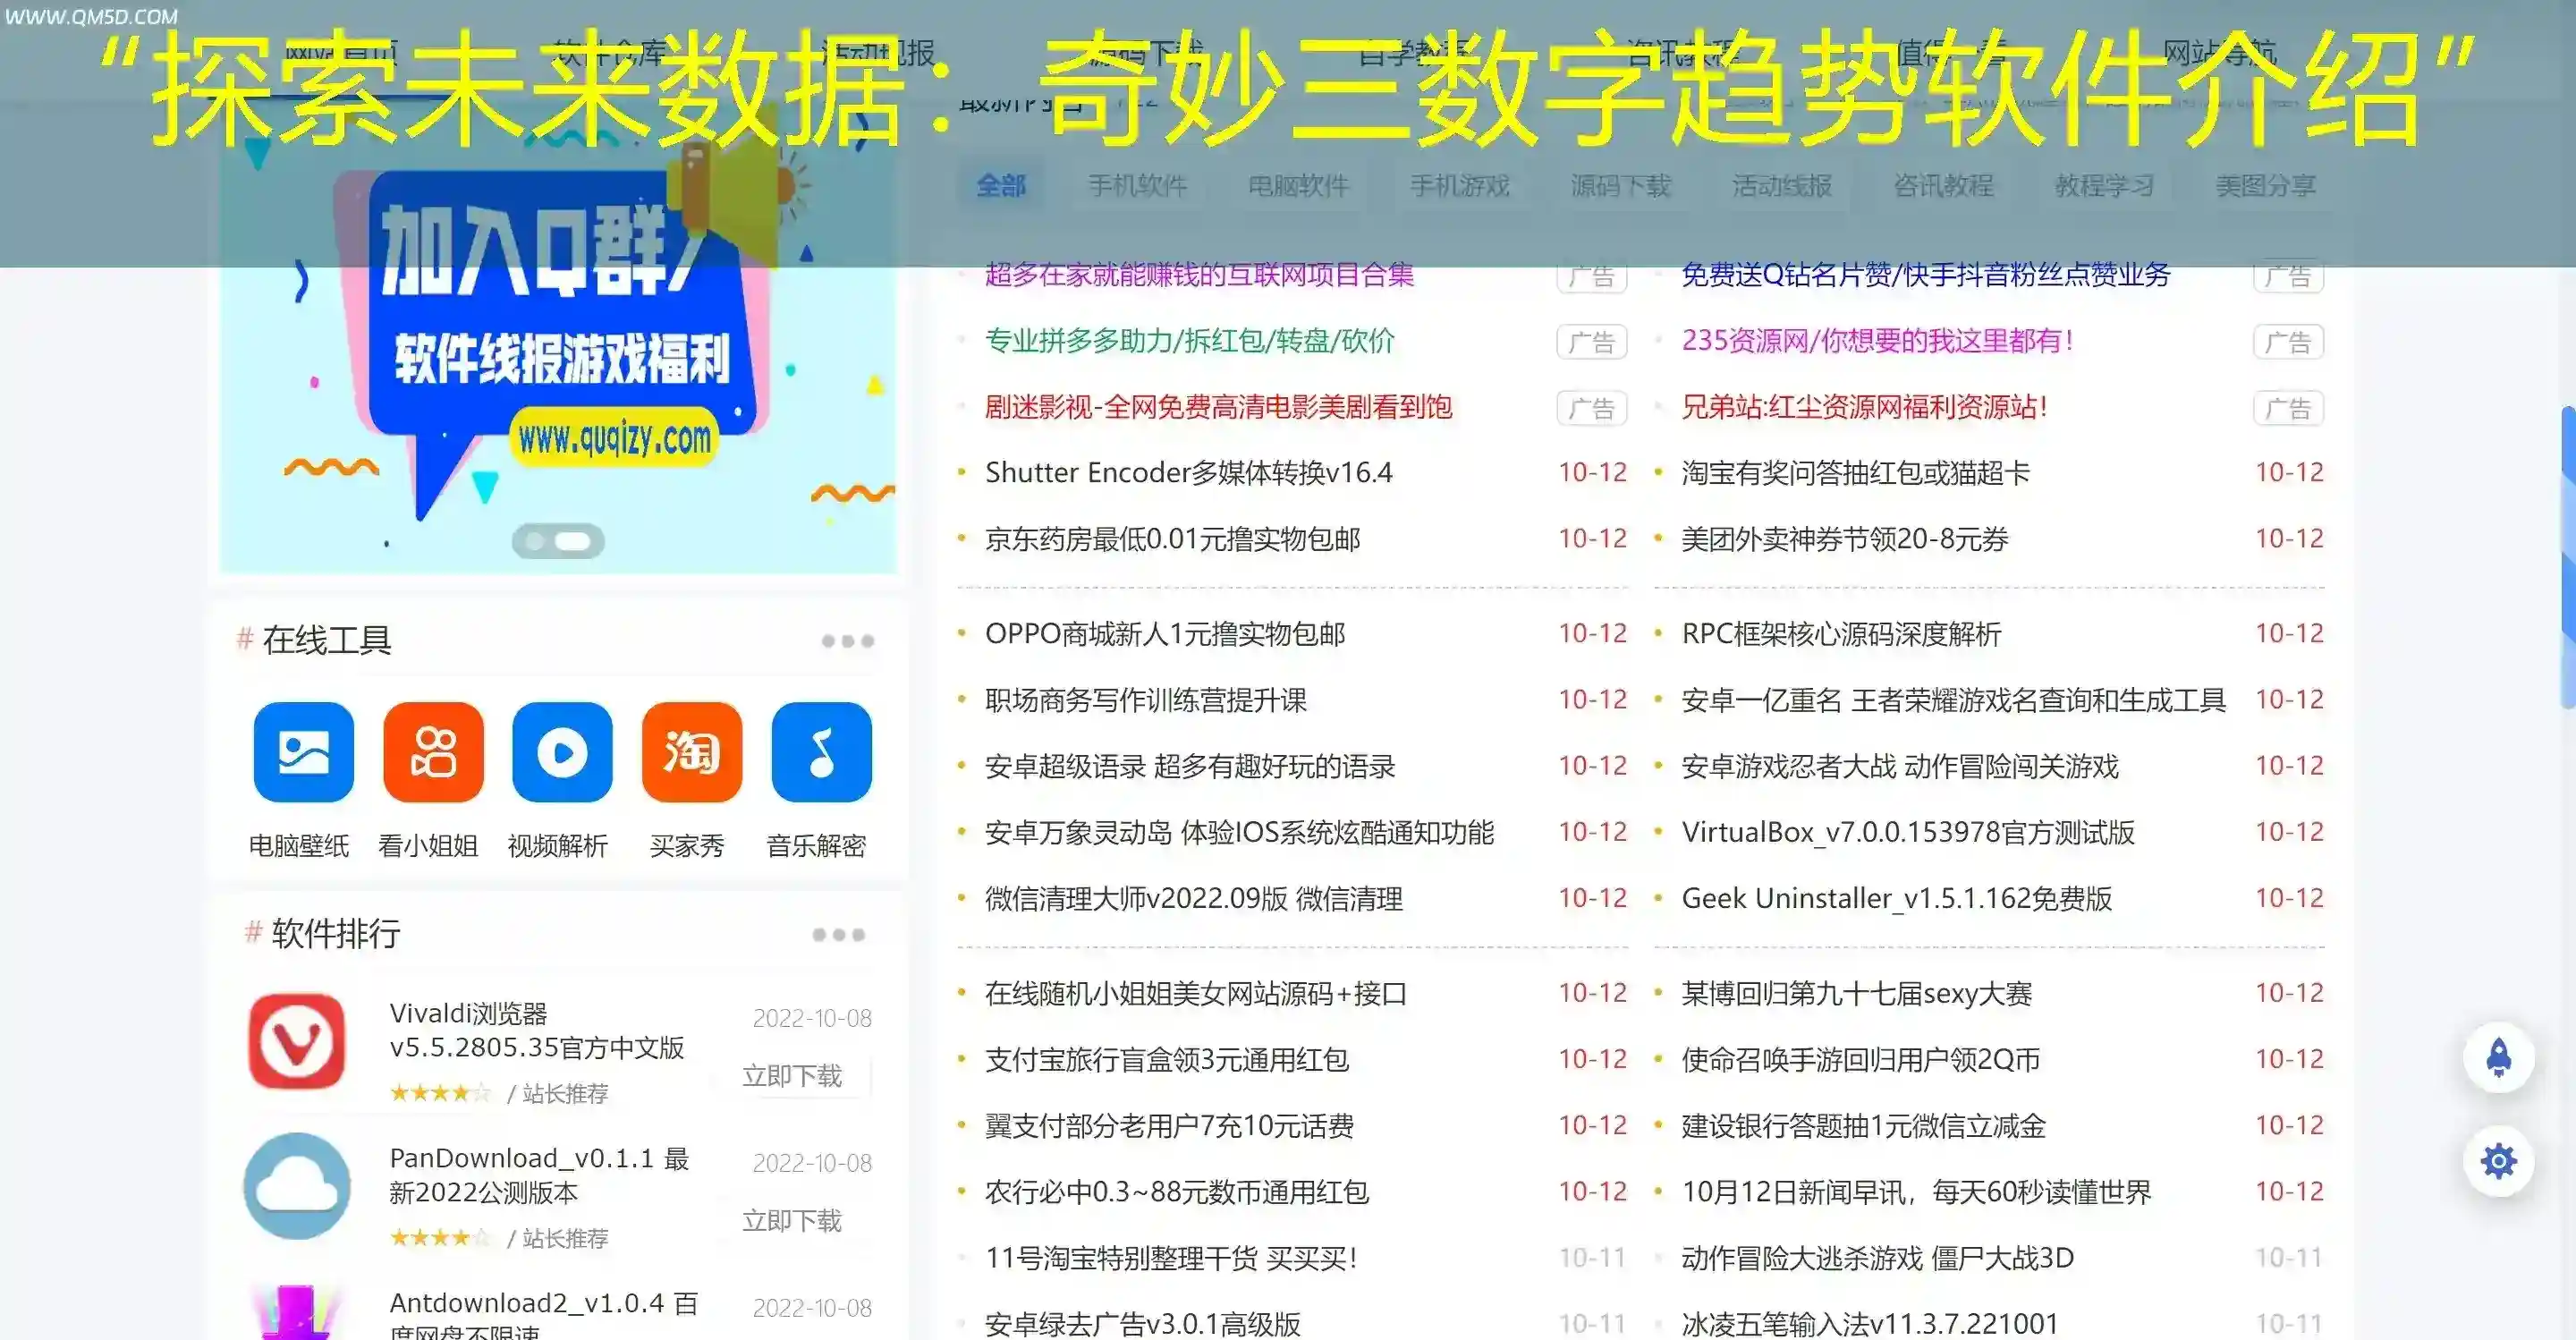Open Vivaldi浏览器 v5.5.2805.35 title link
This screenshot has width=2576, height=1340.
coord(537,1030)
